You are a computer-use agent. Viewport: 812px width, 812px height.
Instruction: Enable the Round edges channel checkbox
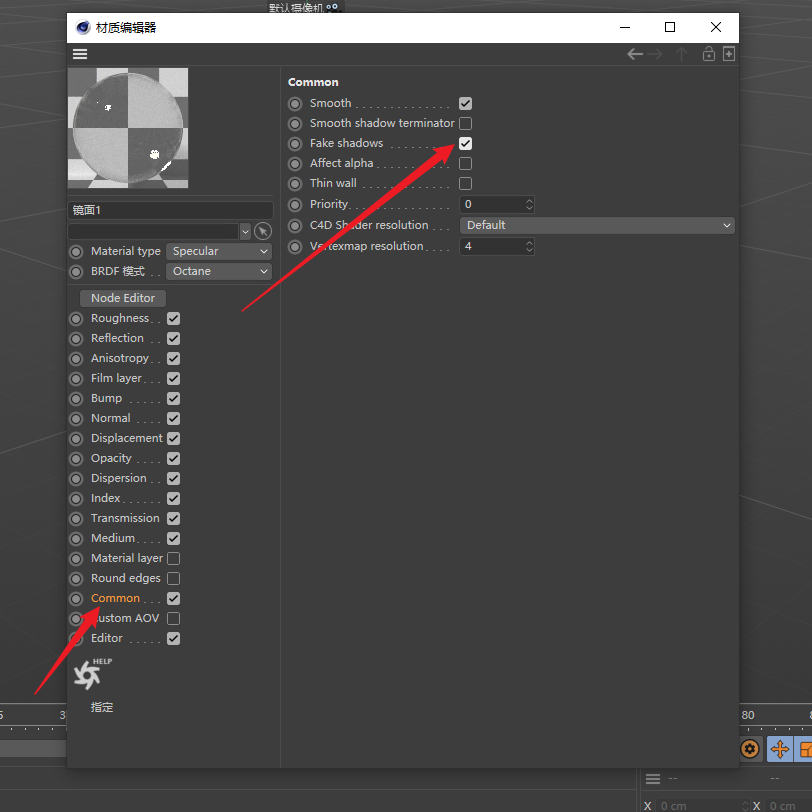[173, 578]
